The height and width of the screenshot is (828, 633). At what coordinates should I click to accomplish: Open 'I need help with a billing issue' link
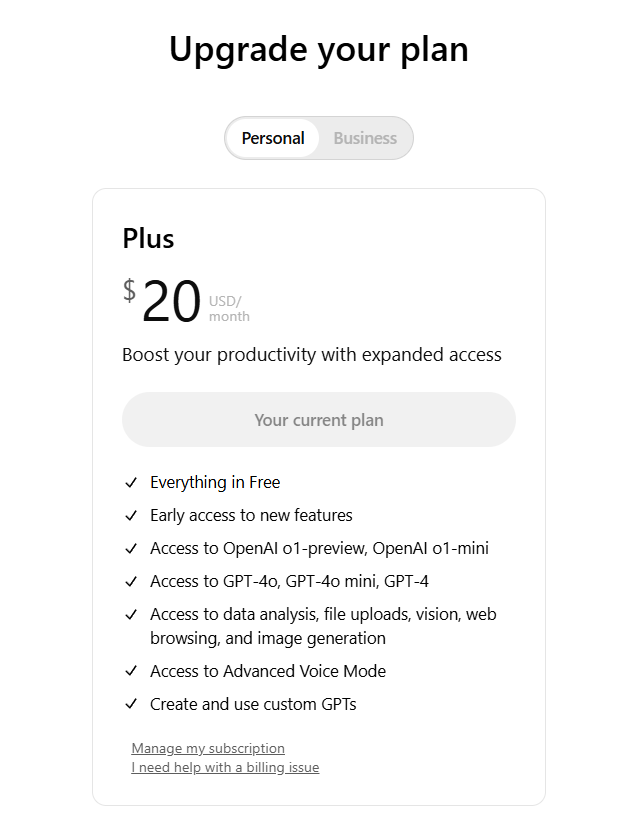[x=225, y=768]
